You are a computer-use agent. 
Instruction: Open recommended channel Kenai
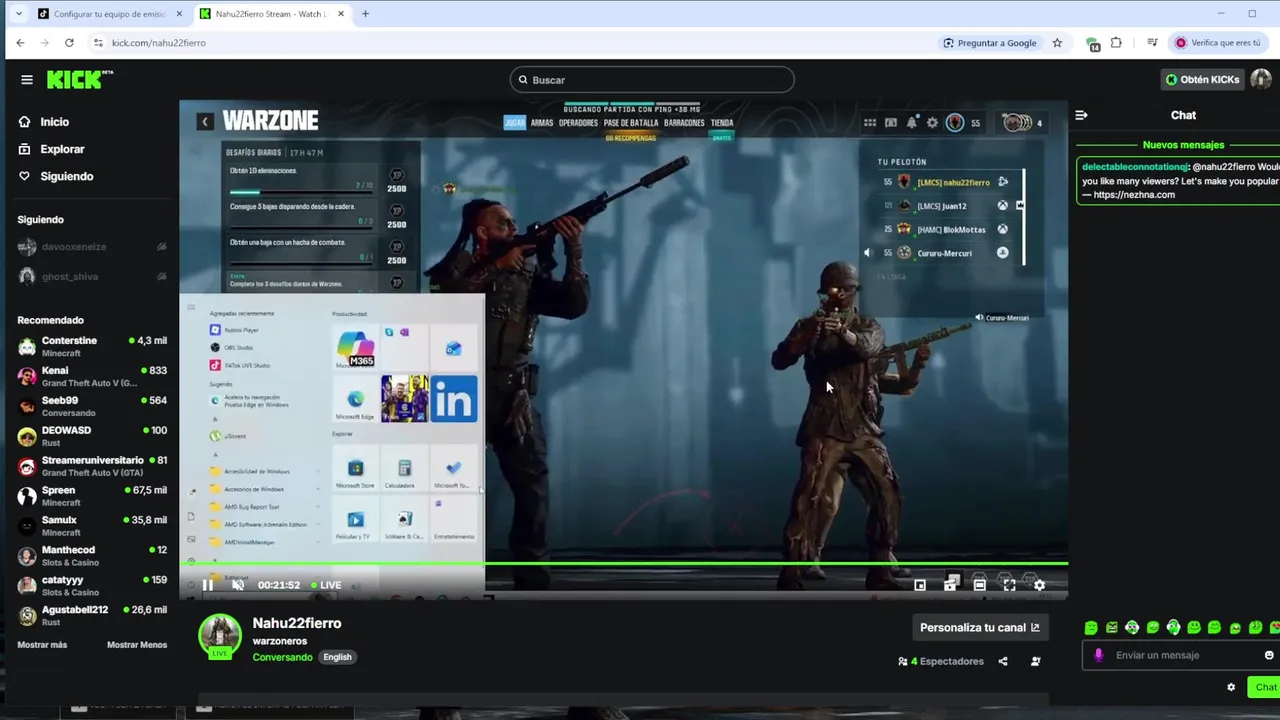pyautogui.click(x=91, y=377)
